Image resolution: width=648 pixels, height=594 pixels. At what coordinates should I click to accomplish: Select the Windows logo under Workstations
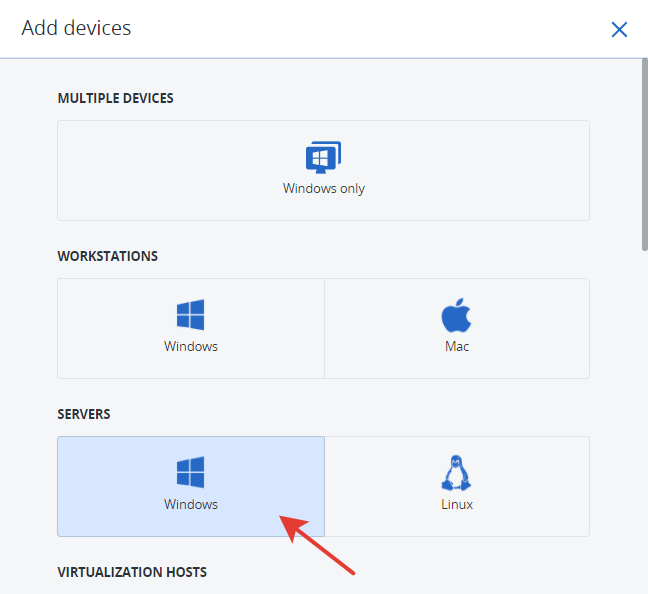point(191,315)
